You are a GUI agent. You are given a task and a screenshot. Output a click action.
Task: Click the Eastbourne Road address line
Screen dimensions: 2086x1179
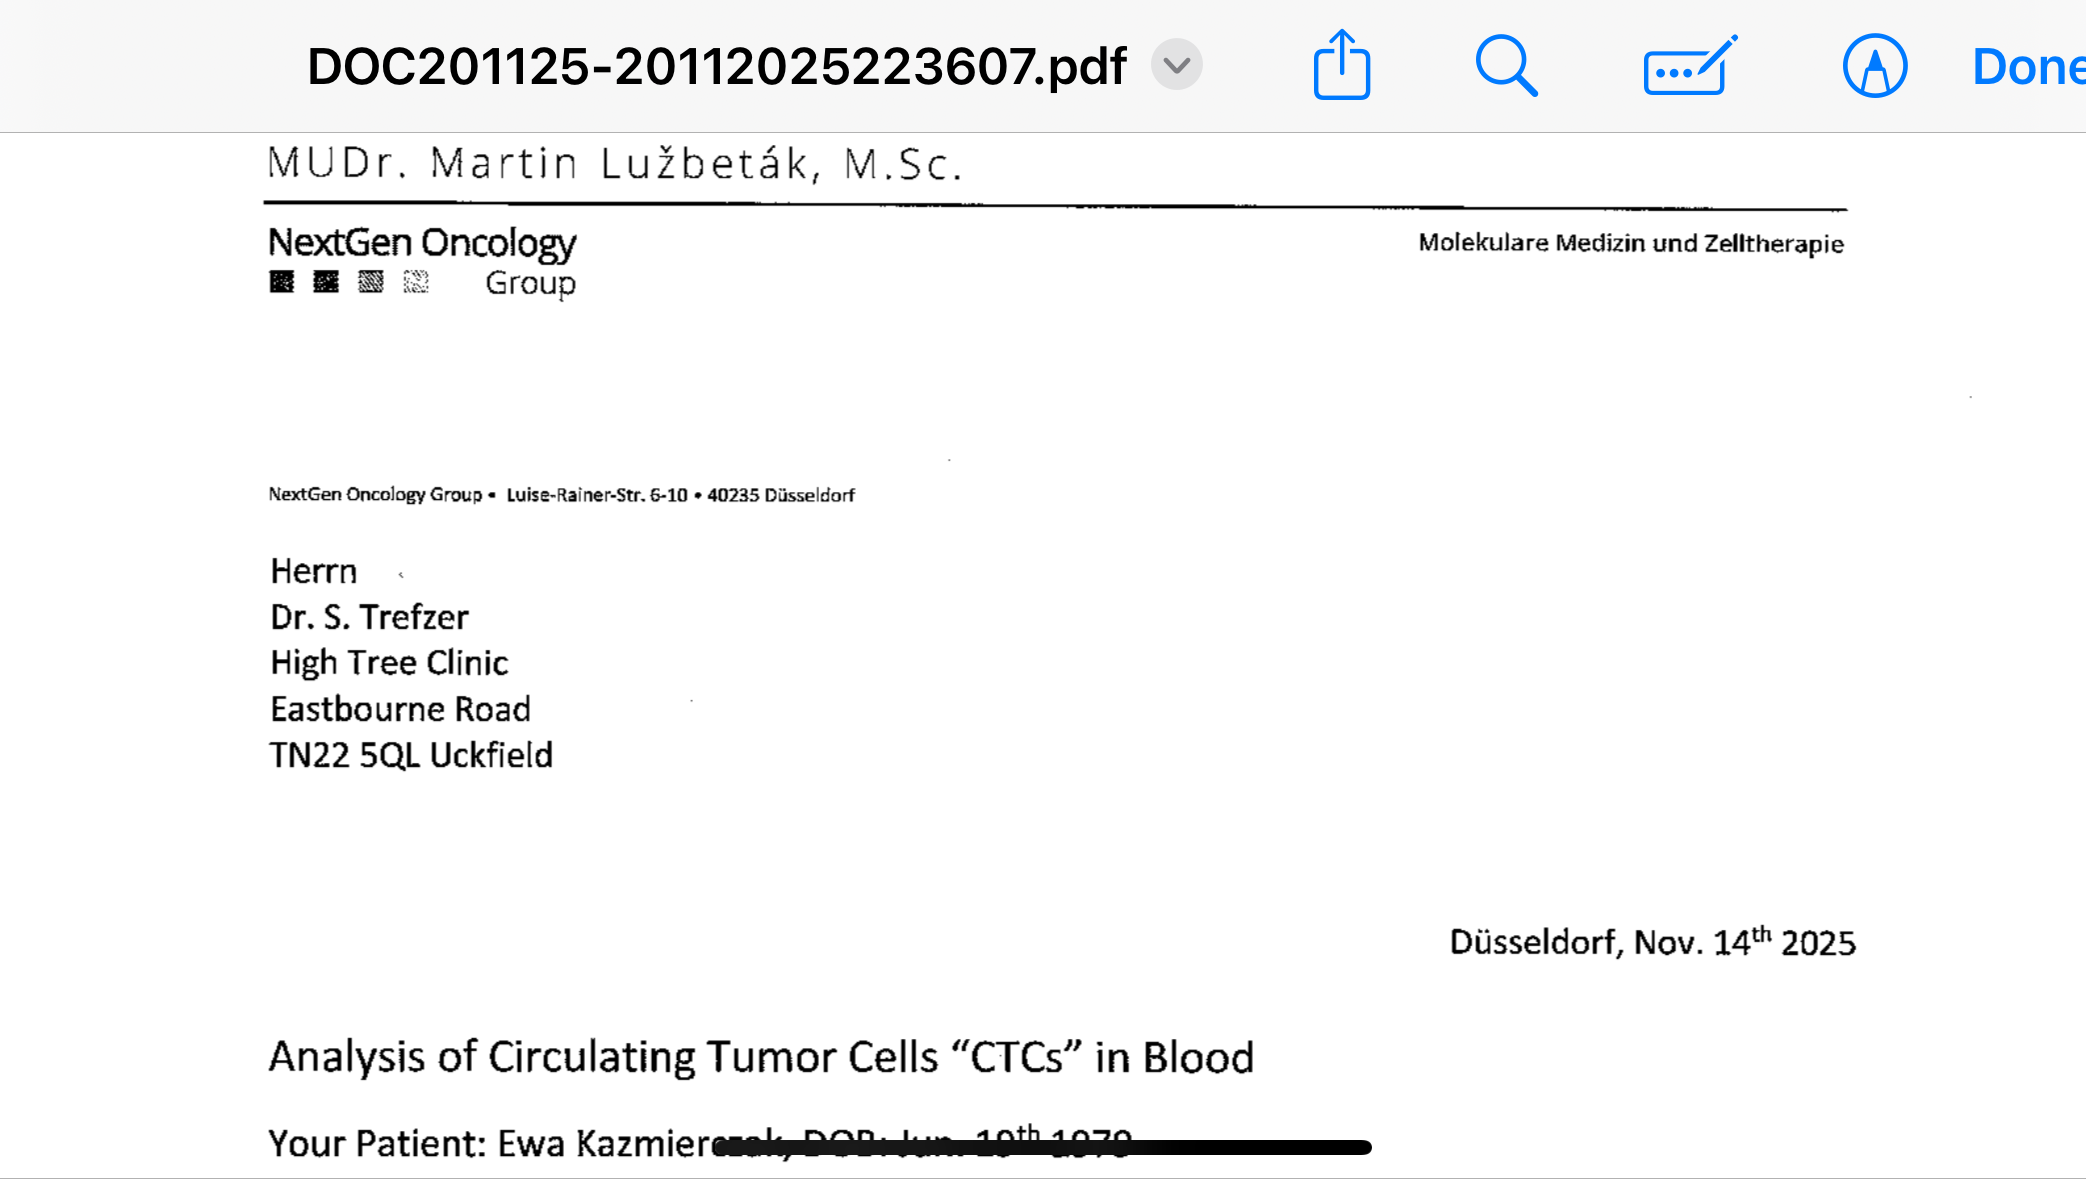[400, 709]
